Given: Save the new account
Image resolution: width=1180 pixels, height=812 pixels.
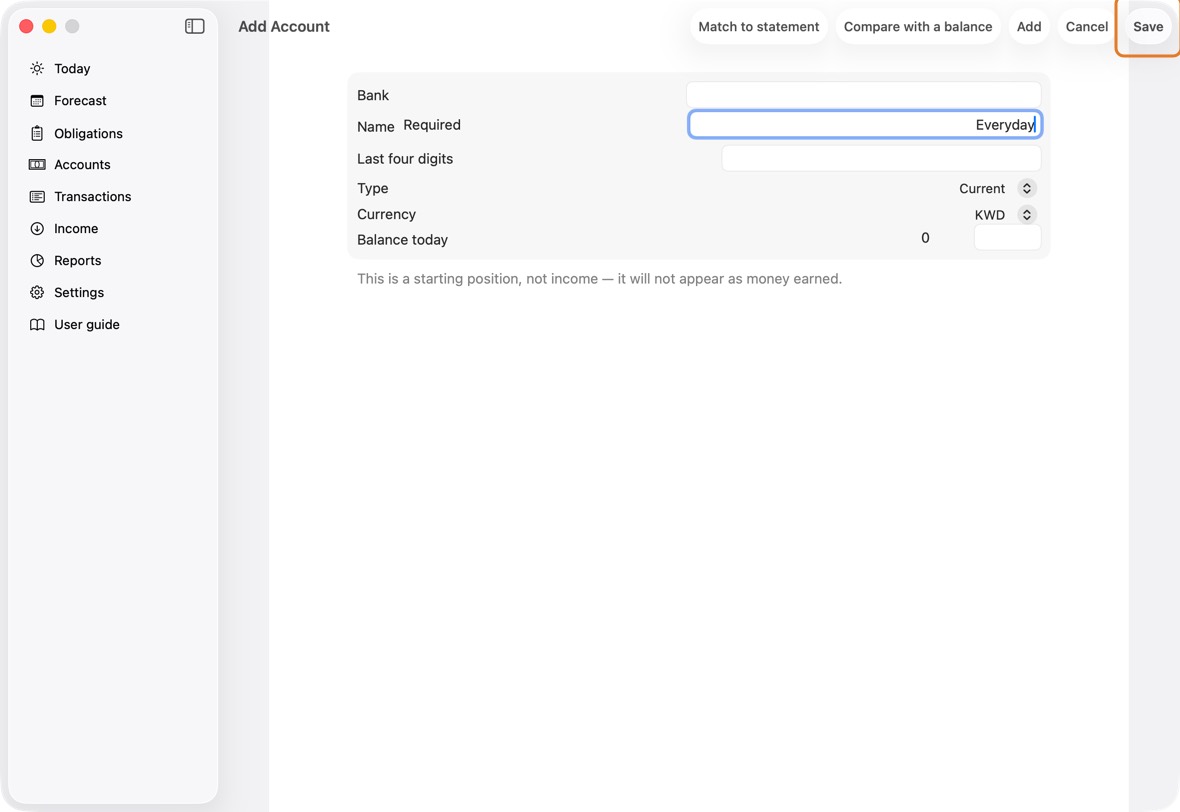Looking at the screenshot, I should point(1148,26).
